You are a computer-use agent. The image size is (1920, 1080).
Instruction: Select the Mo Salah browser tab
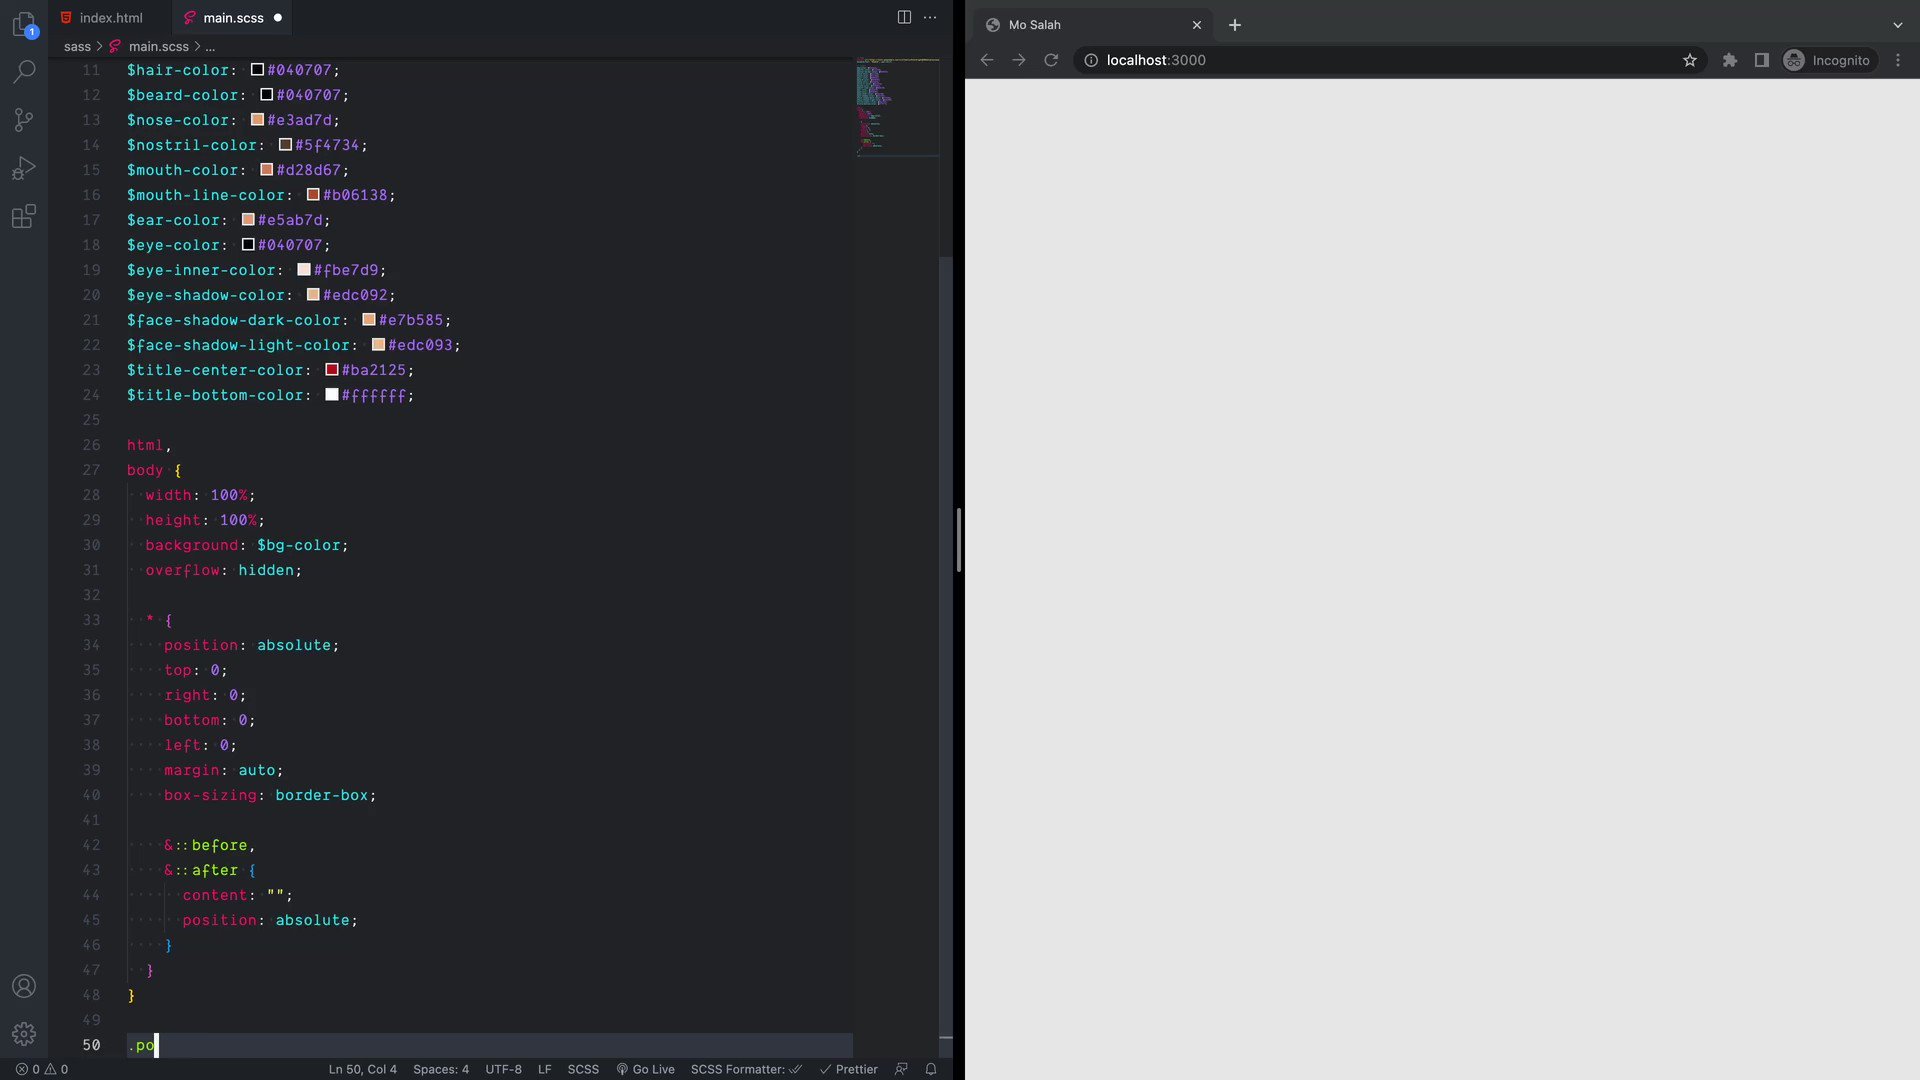point(1093,25)
